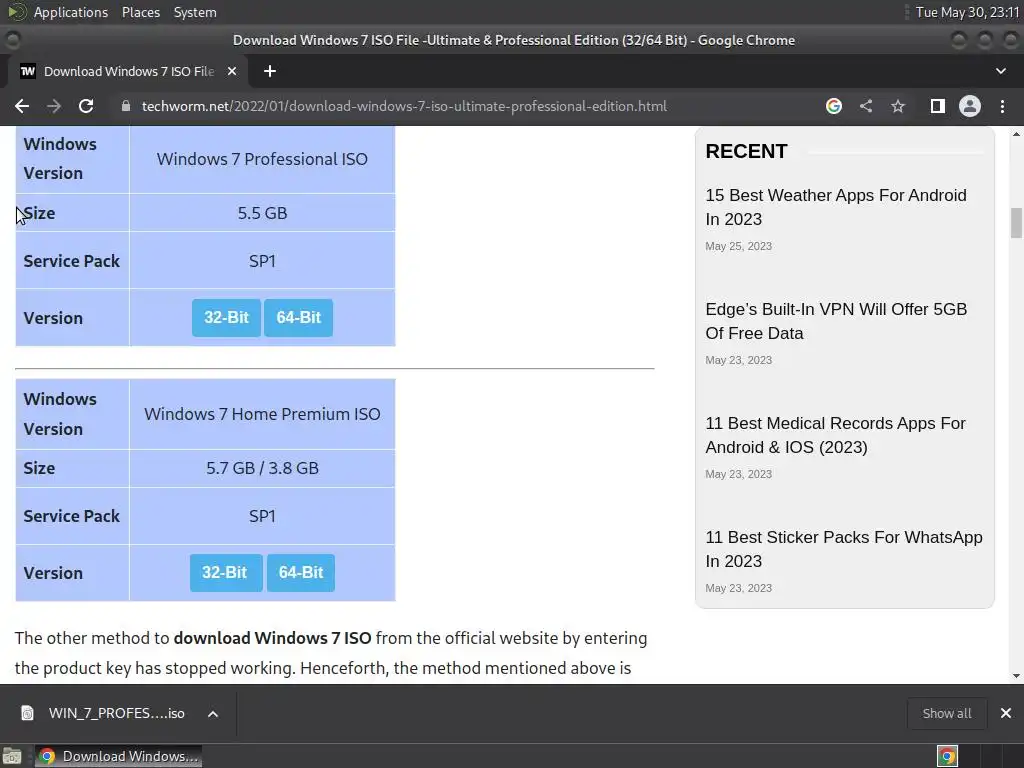Open the Chrome profile avatar
Screen dimensions: 1024x768
click(970, 106)
